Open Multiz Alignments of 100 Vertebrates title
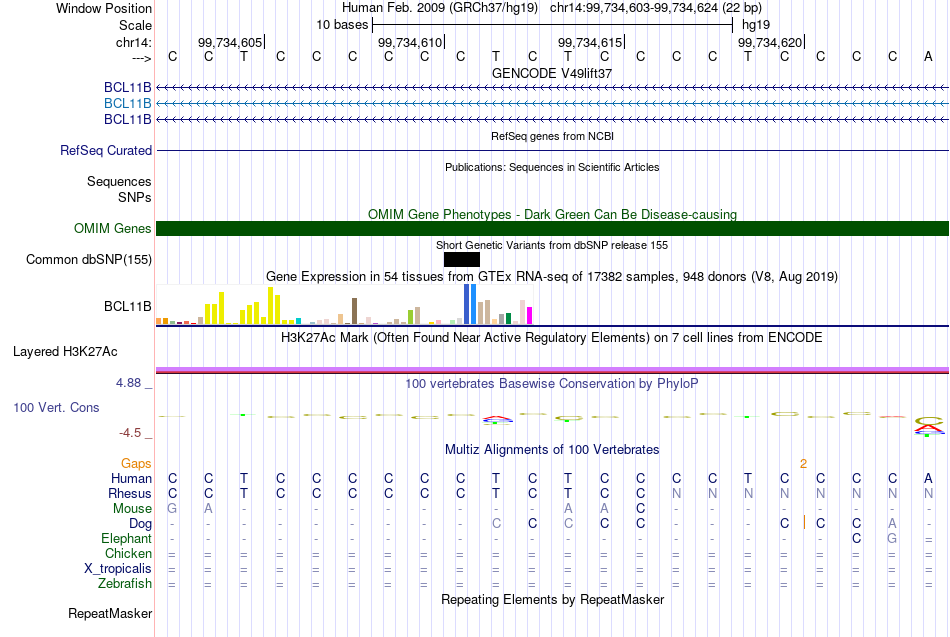The width and height of the screenshot is (950, 637). [552, 450]
